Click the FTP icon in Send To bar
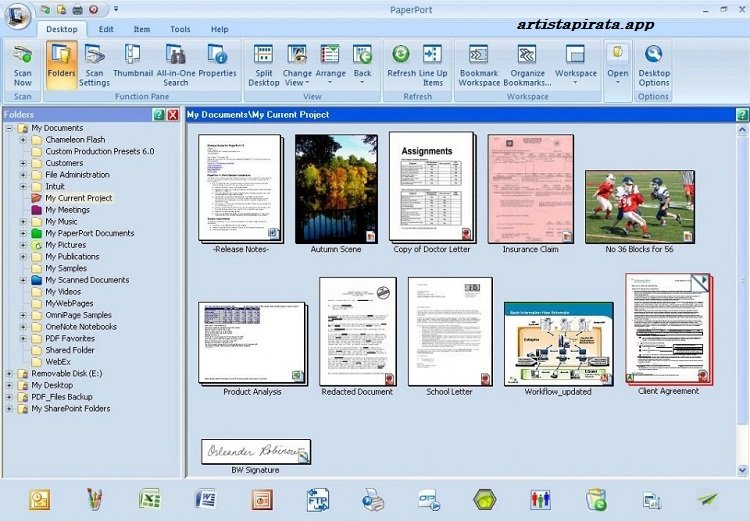 pos(318,499)
